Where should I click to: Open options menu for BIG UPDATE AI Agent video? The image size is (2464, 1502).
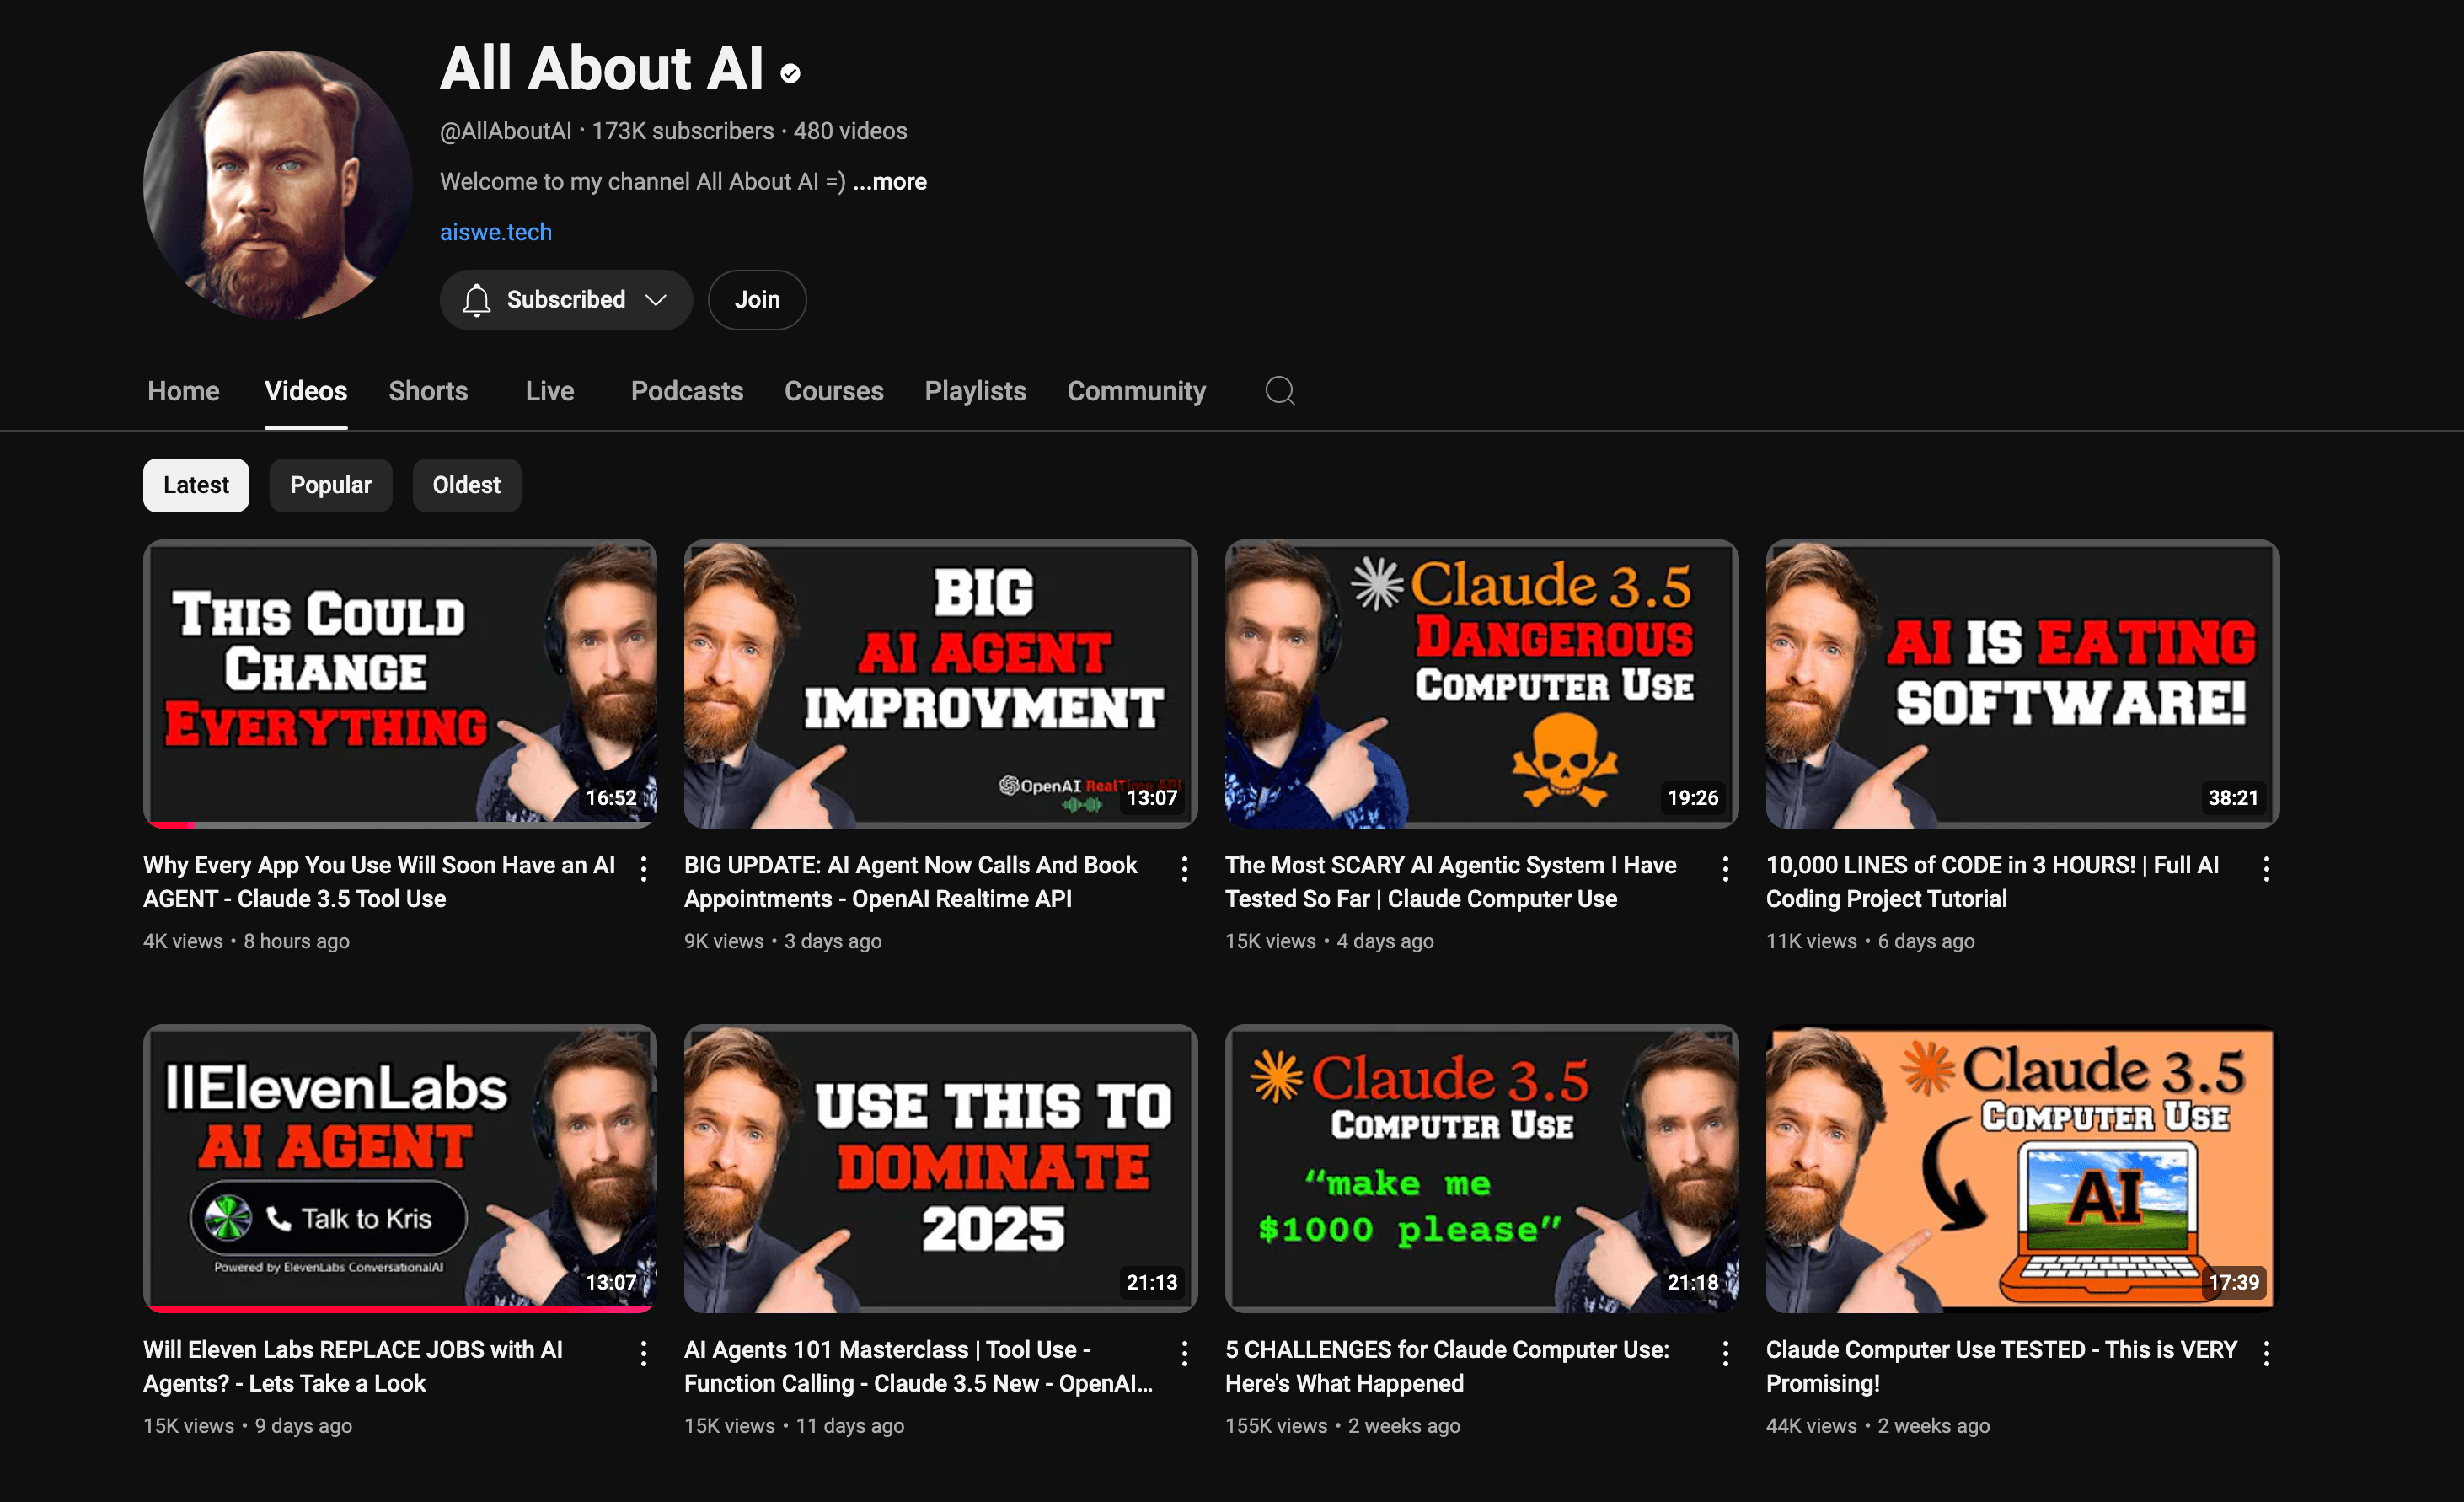click(x=1185, y=869)
